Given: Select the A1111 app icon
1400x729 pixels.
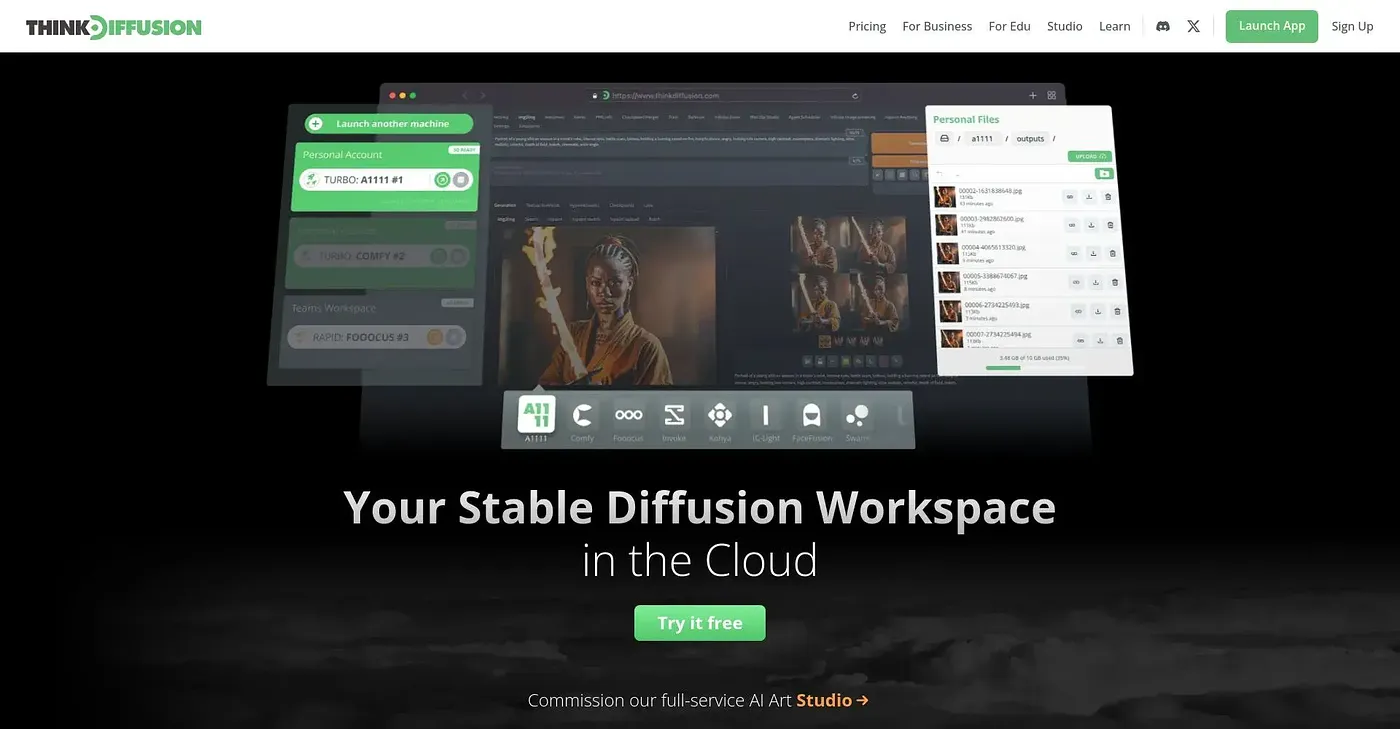Looking at the screenshot, I should [x=536, y=414].
